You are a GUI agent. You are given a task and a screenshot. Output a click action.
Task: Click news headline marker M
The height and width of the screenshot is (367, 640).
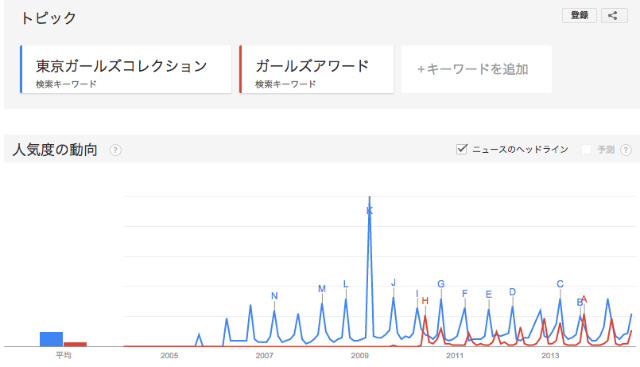tap(322, 289)
